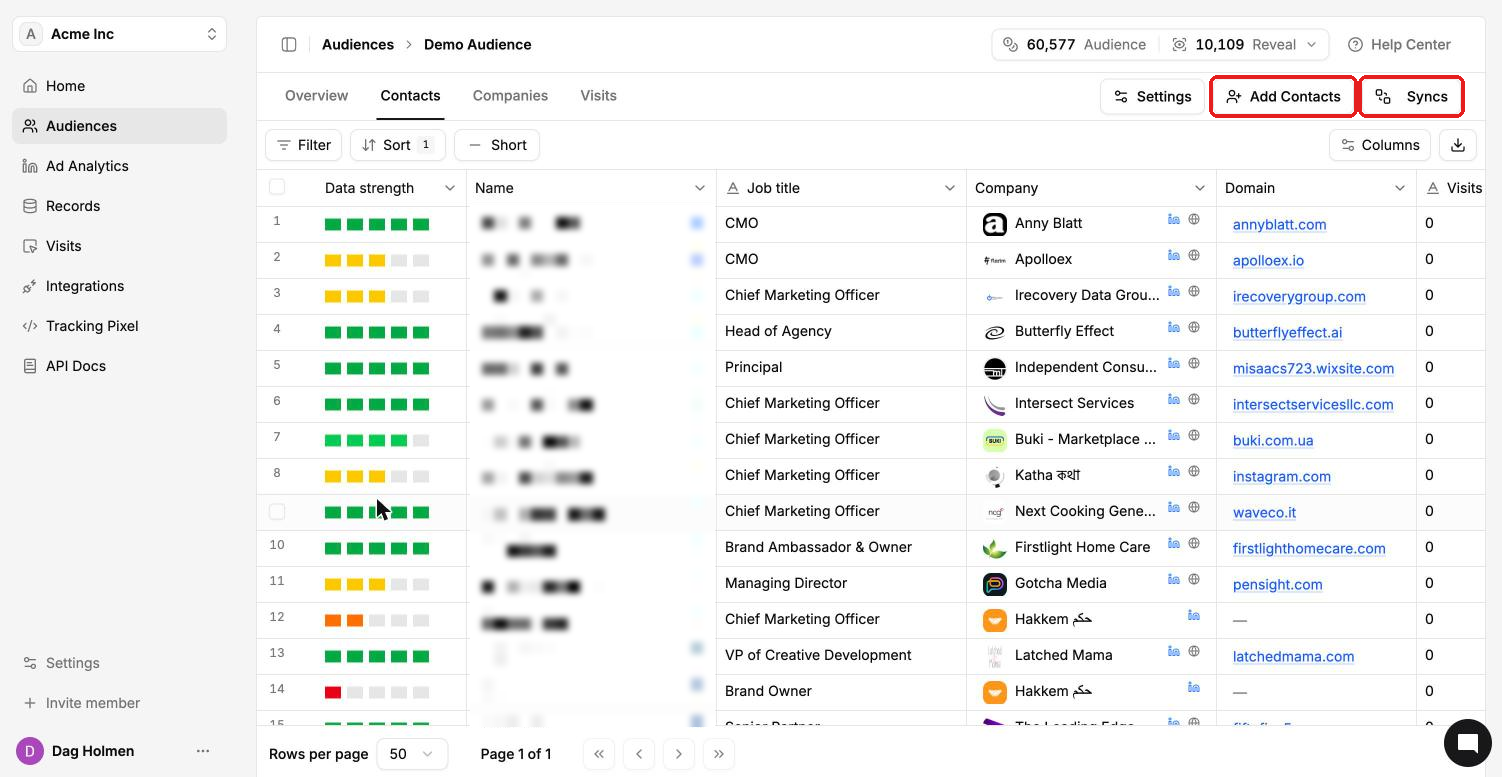Click the Butterfly Effect company logo
Screen dimensions: 1502x777
pos(994,332)
